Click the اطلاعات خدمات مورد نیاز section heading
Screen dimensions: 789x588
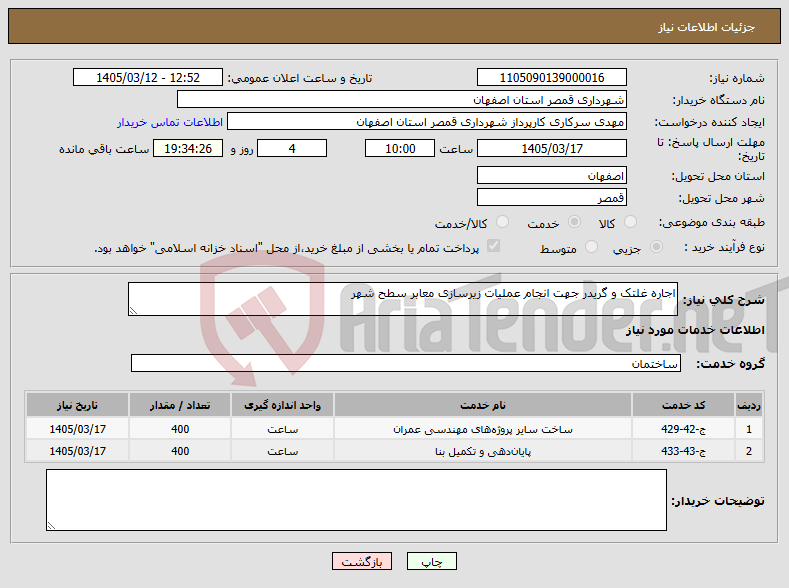[695, 330]
